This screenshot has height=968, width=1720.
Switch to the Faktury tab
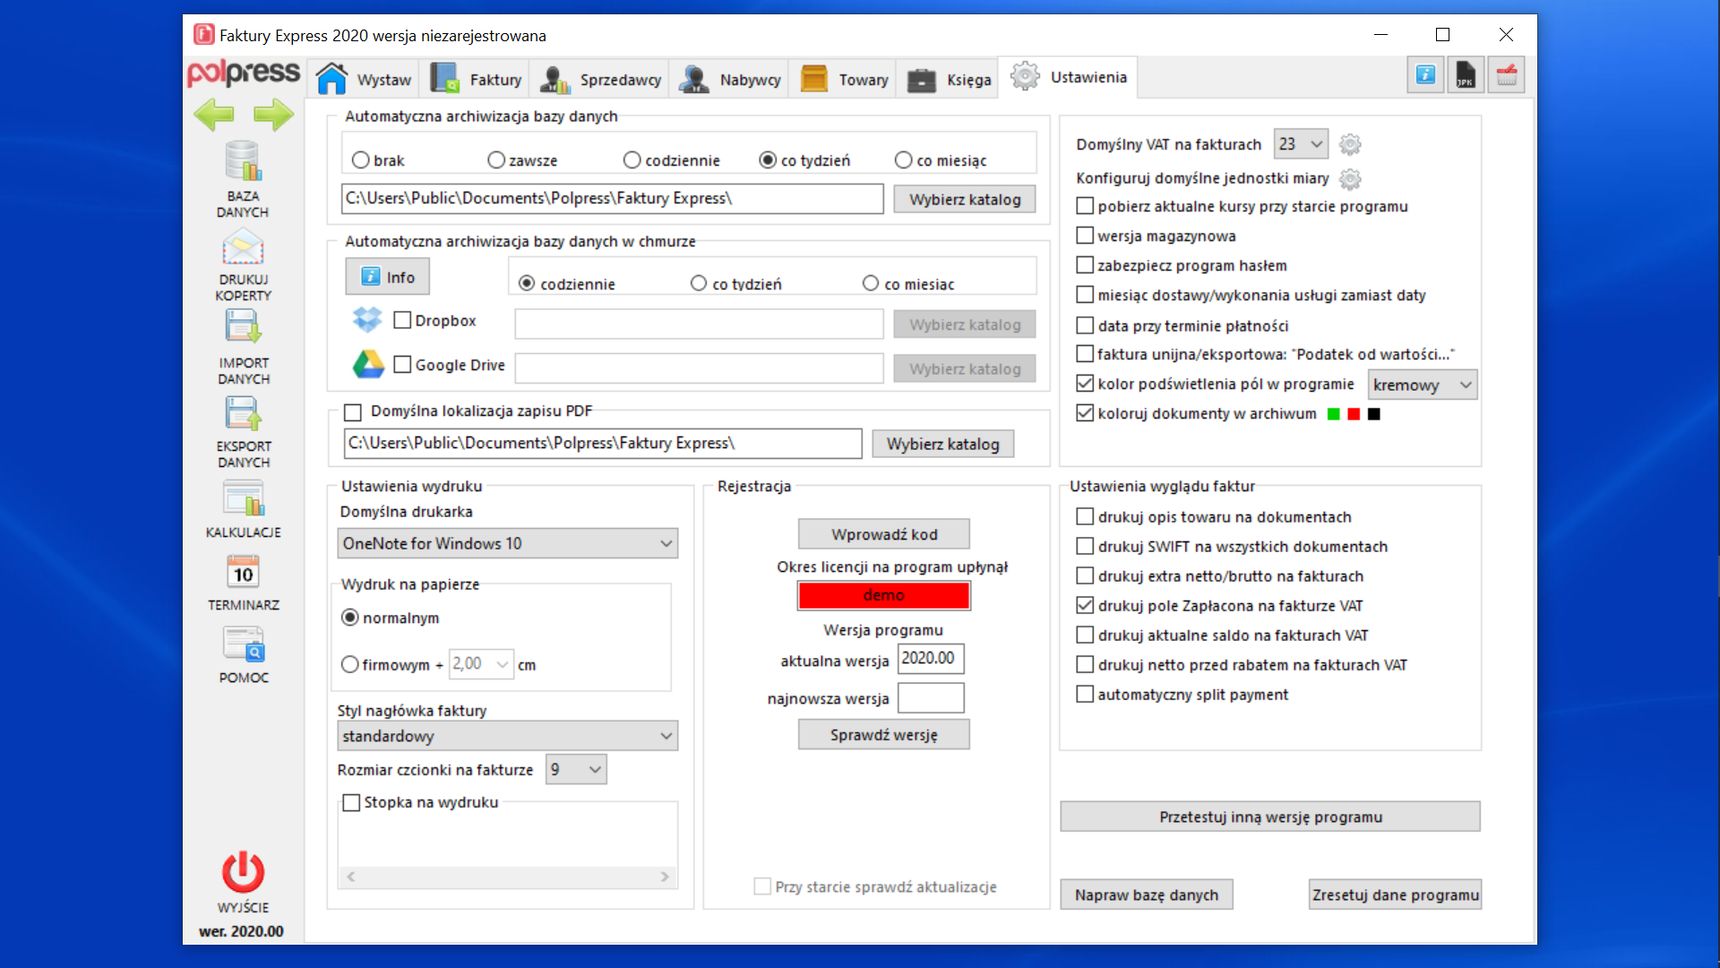click(476, 79)
